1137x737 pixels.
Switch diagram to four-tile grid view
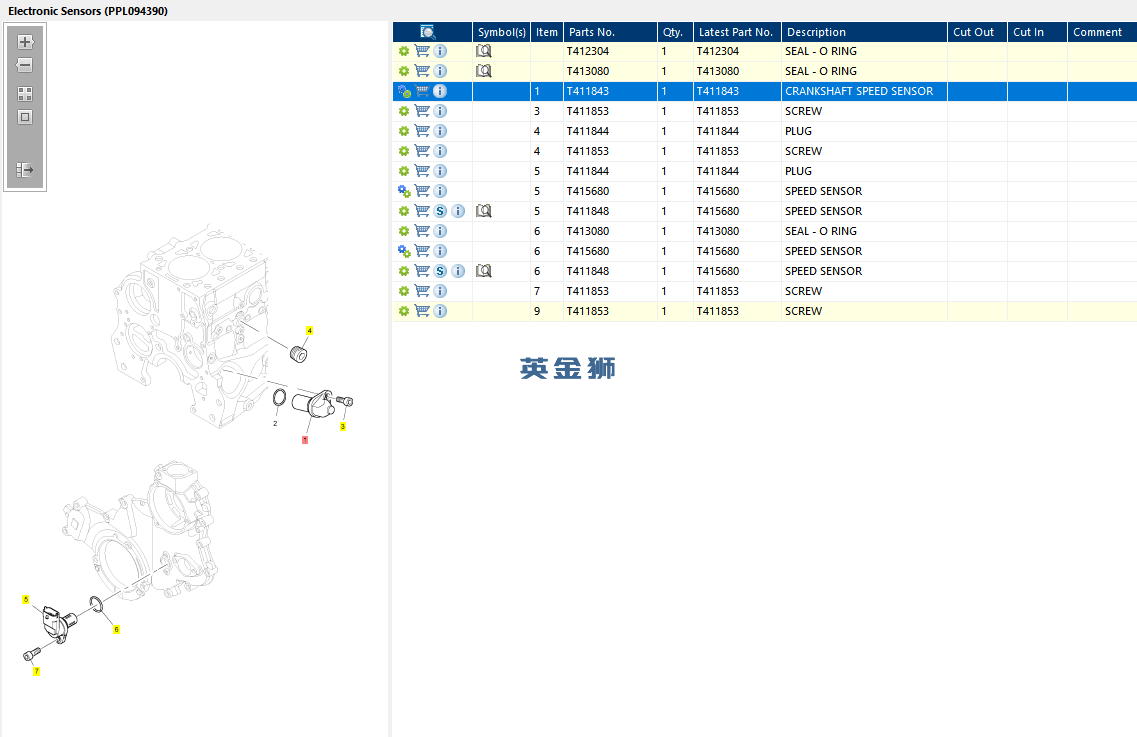pyautogui.click(x=25, y=94)
